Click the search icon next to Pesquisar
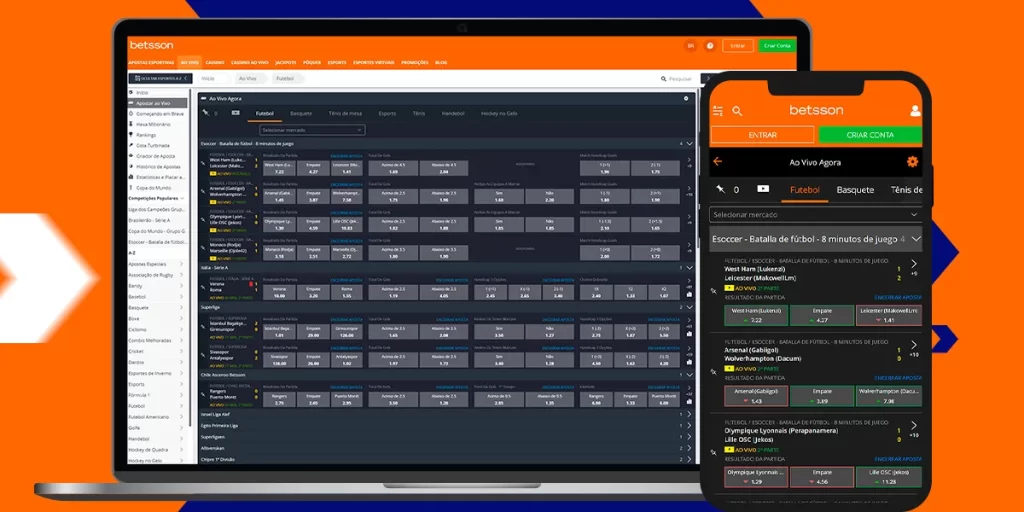This screenshot has height=512, width=1024. pos(664,78)
